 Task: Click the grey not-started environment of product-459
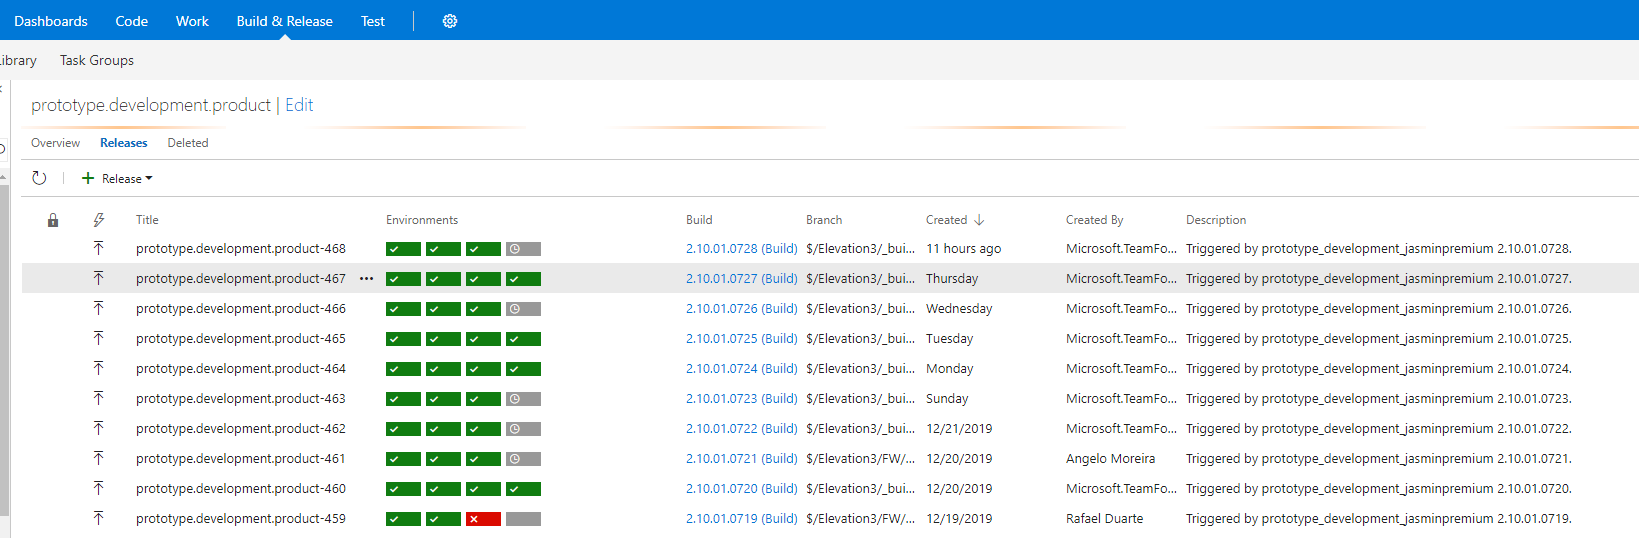tap(523, 519)
